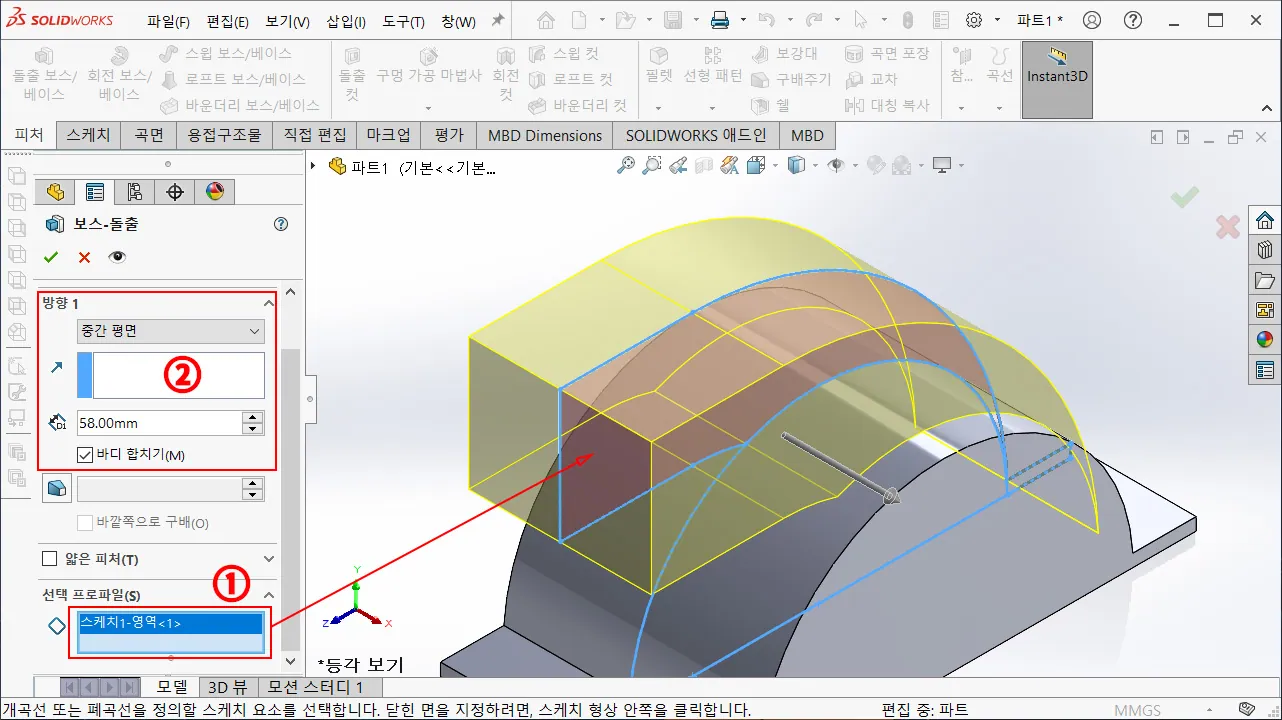Open the Configuration Manager tab icon

135,192
